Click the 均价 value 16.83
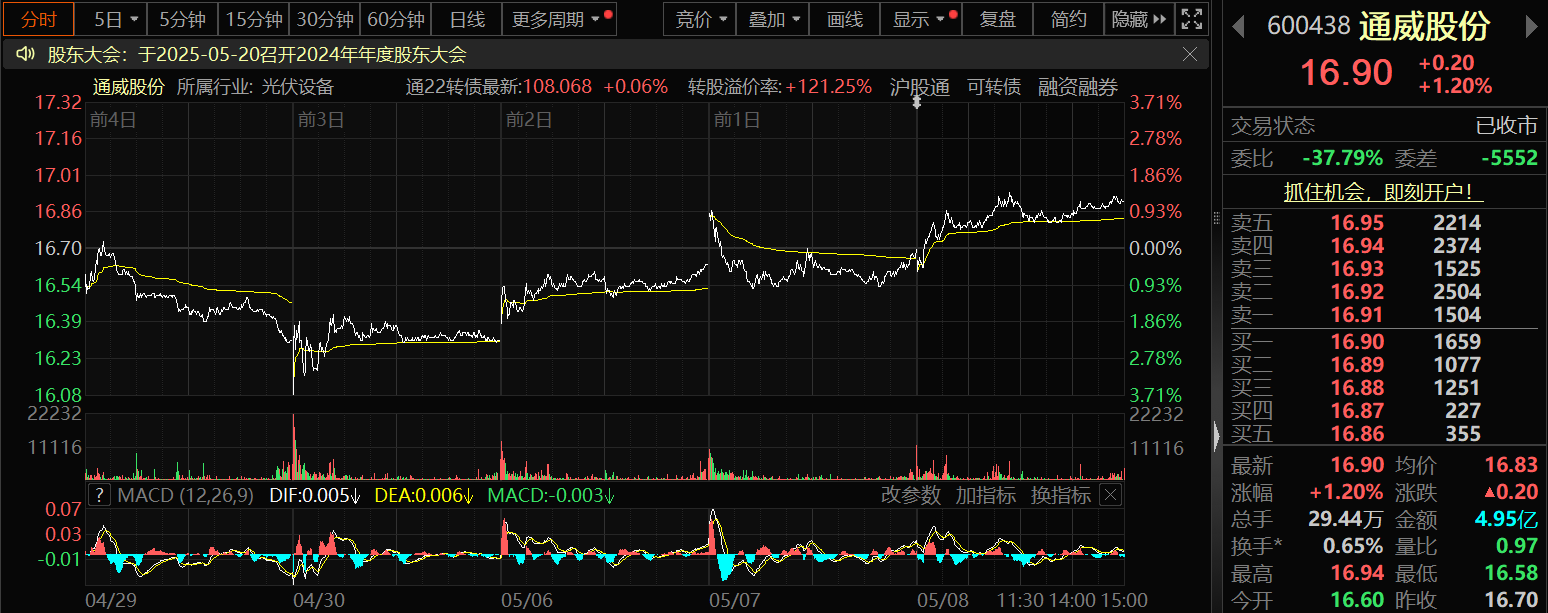Screen dimensions: 1548x613 [1511, 465]
